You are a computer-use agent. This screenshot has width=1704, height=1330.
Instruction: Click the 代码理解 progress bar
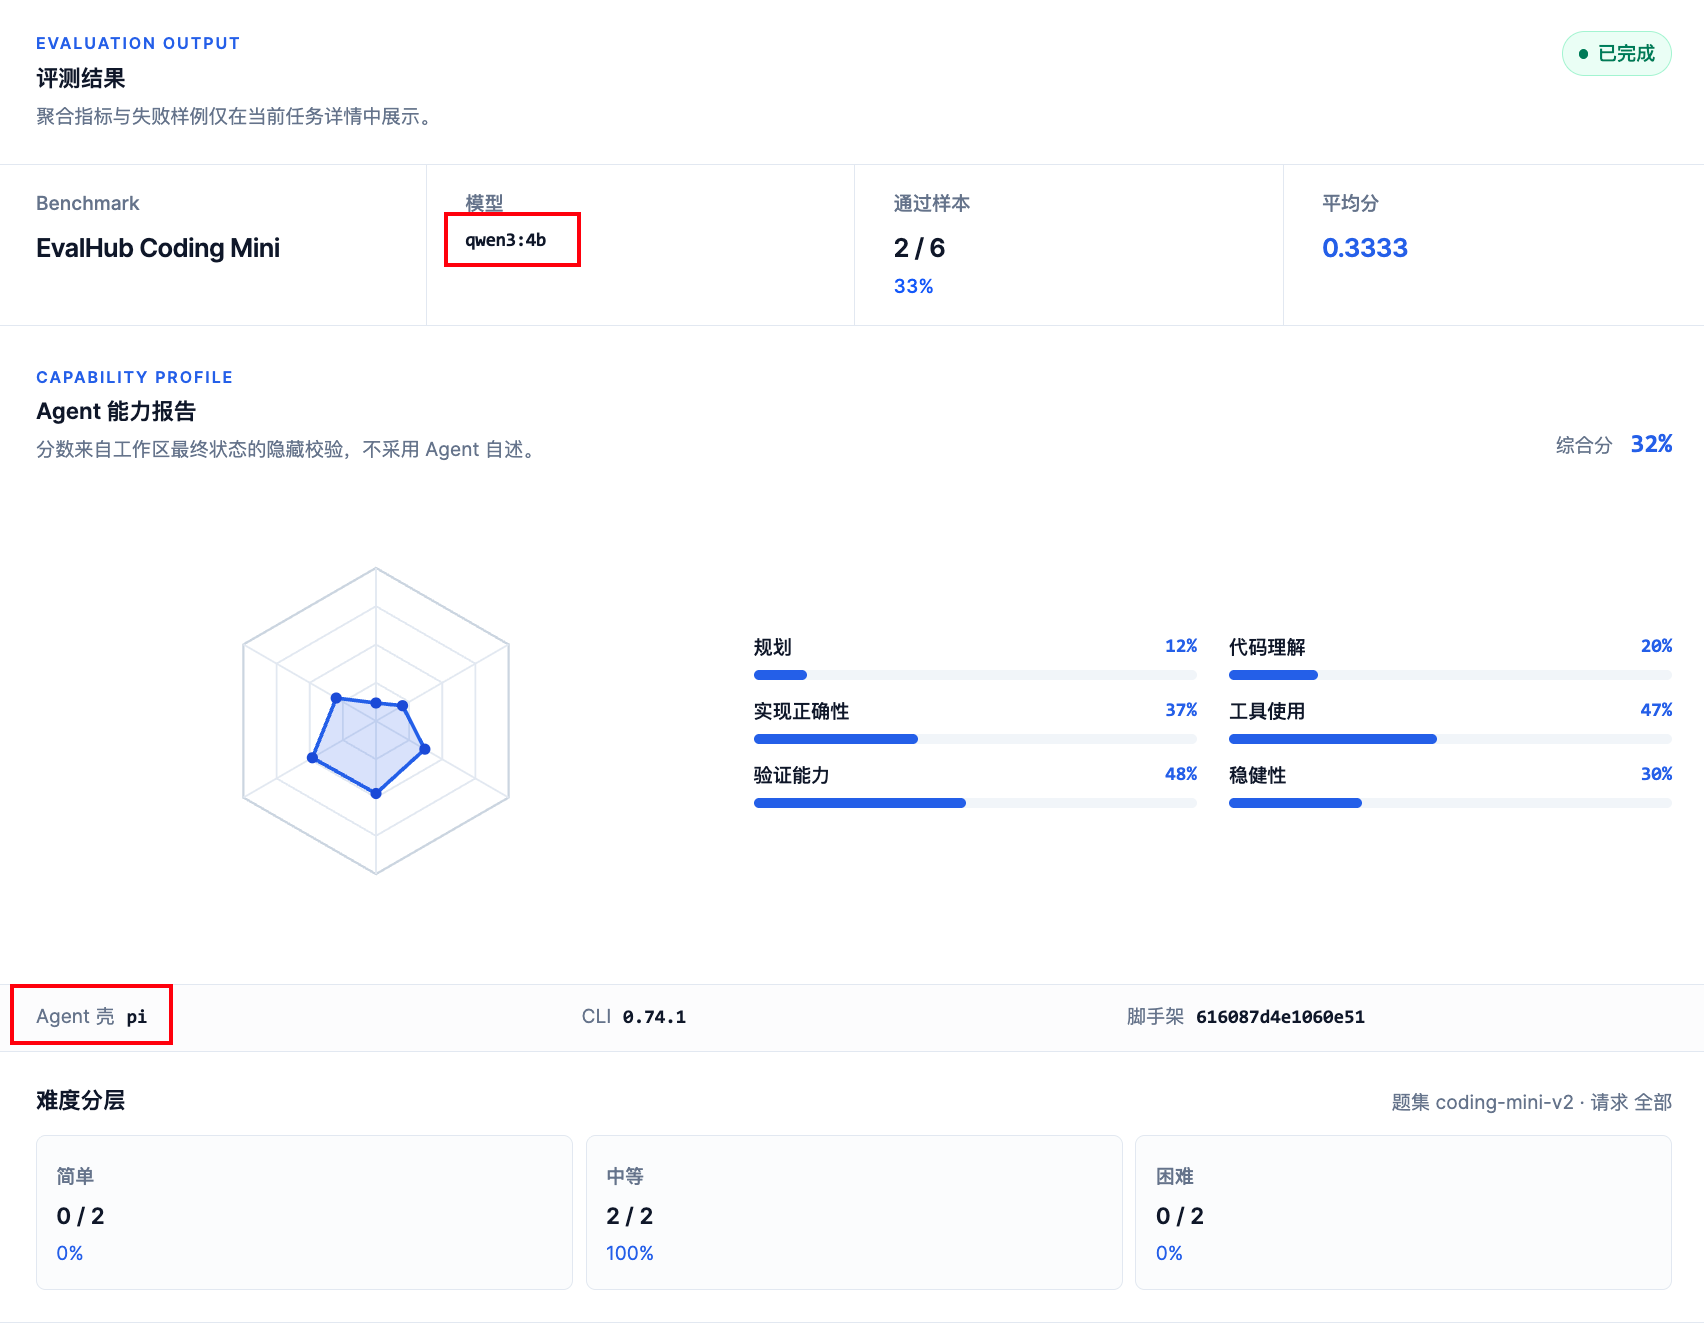pos(1450,675)
